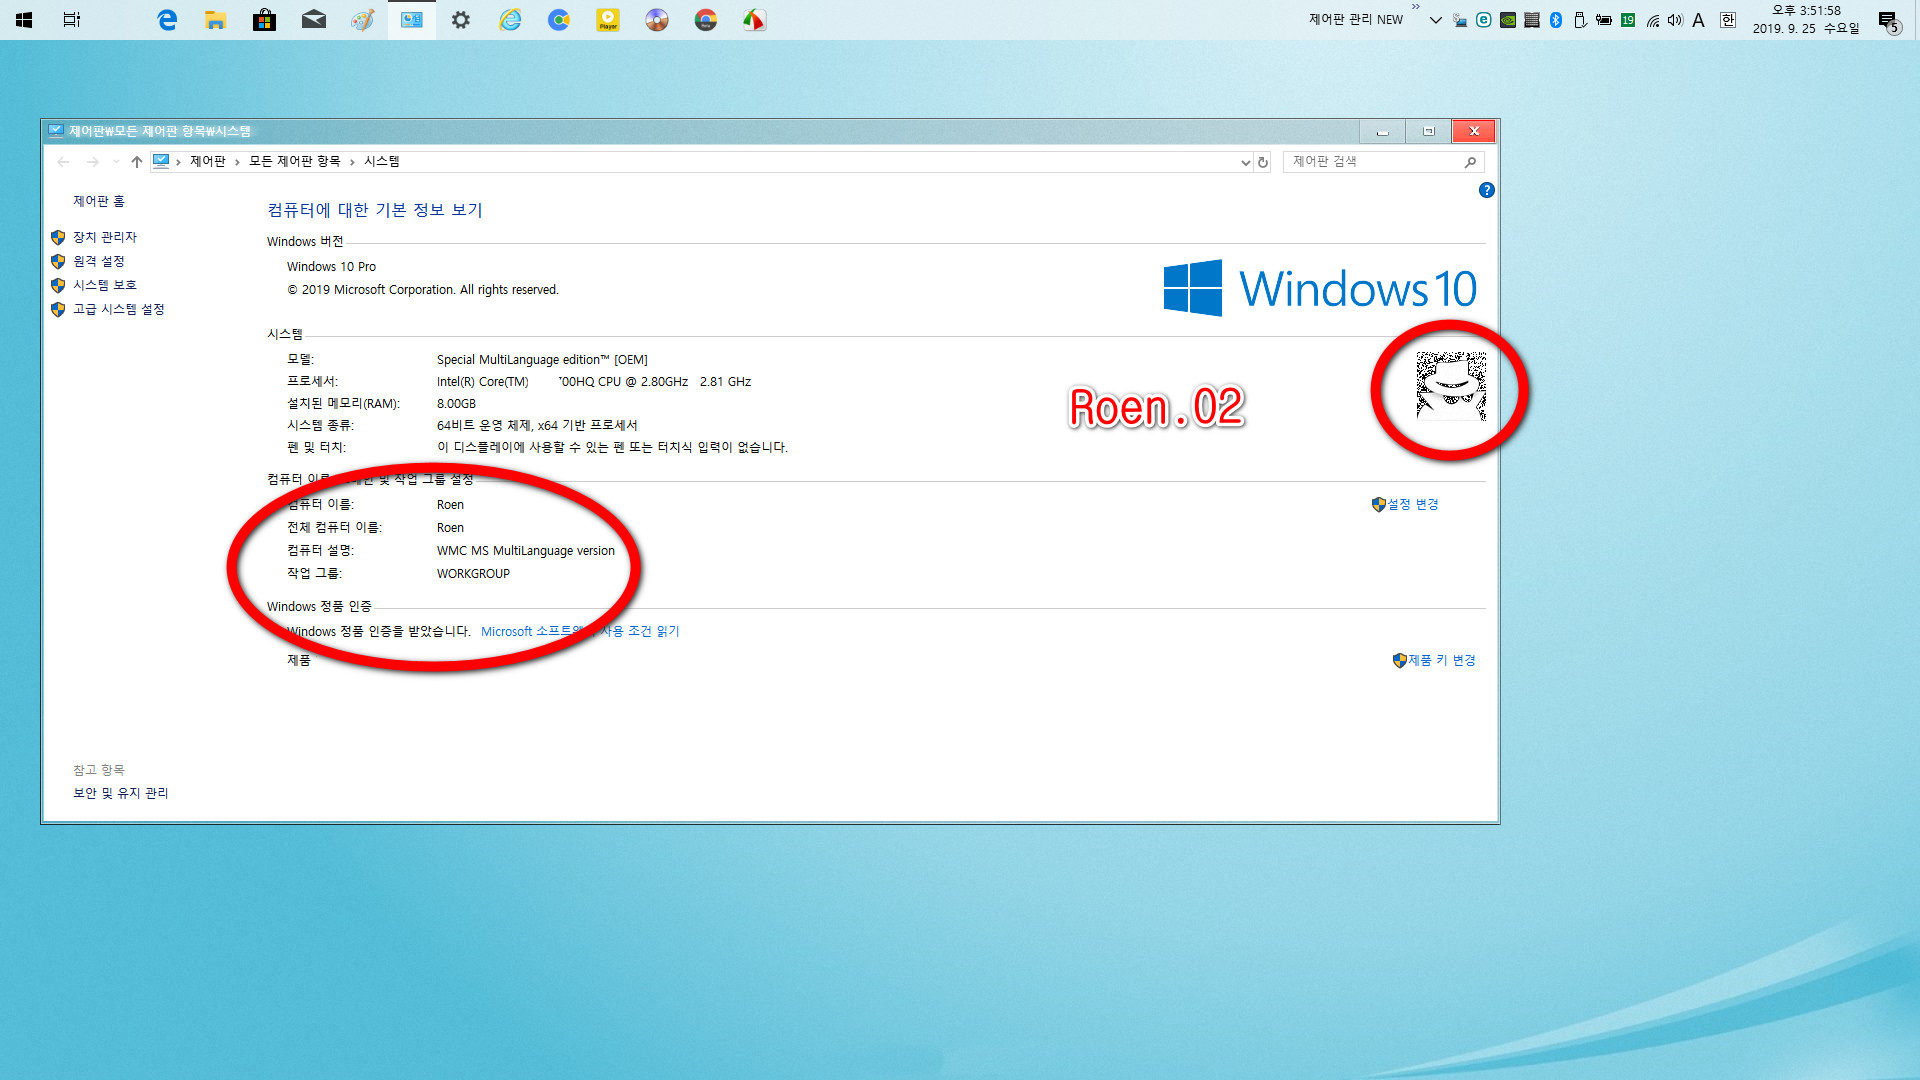Click the safely remove hardware USB icon
Screen dimensions: 1920x1080
pyautogui.click(x=1580, y=20)
